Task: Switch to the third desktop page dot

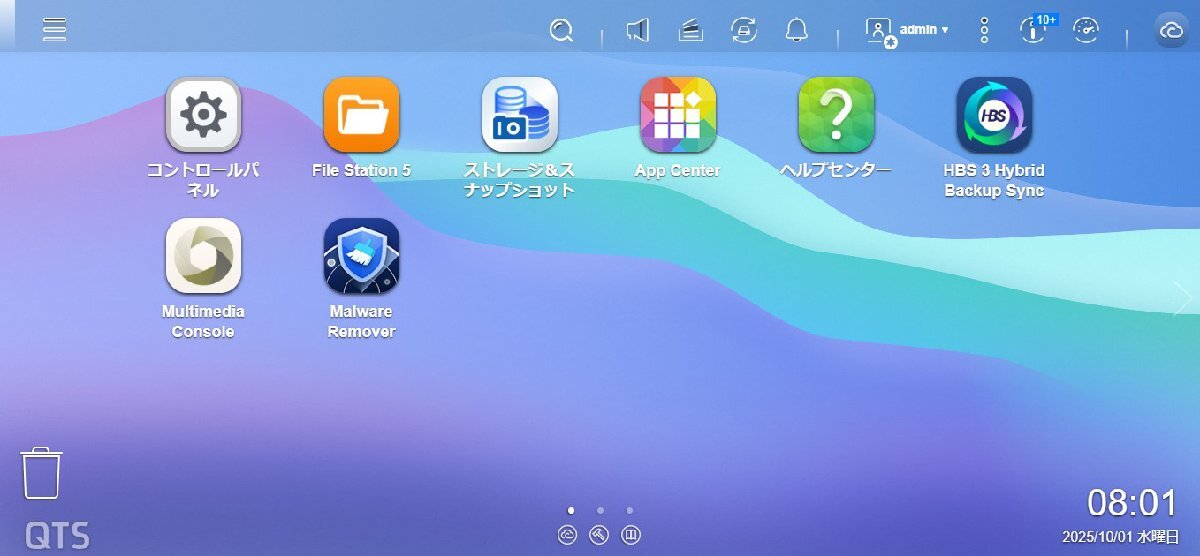Action: 630,510
